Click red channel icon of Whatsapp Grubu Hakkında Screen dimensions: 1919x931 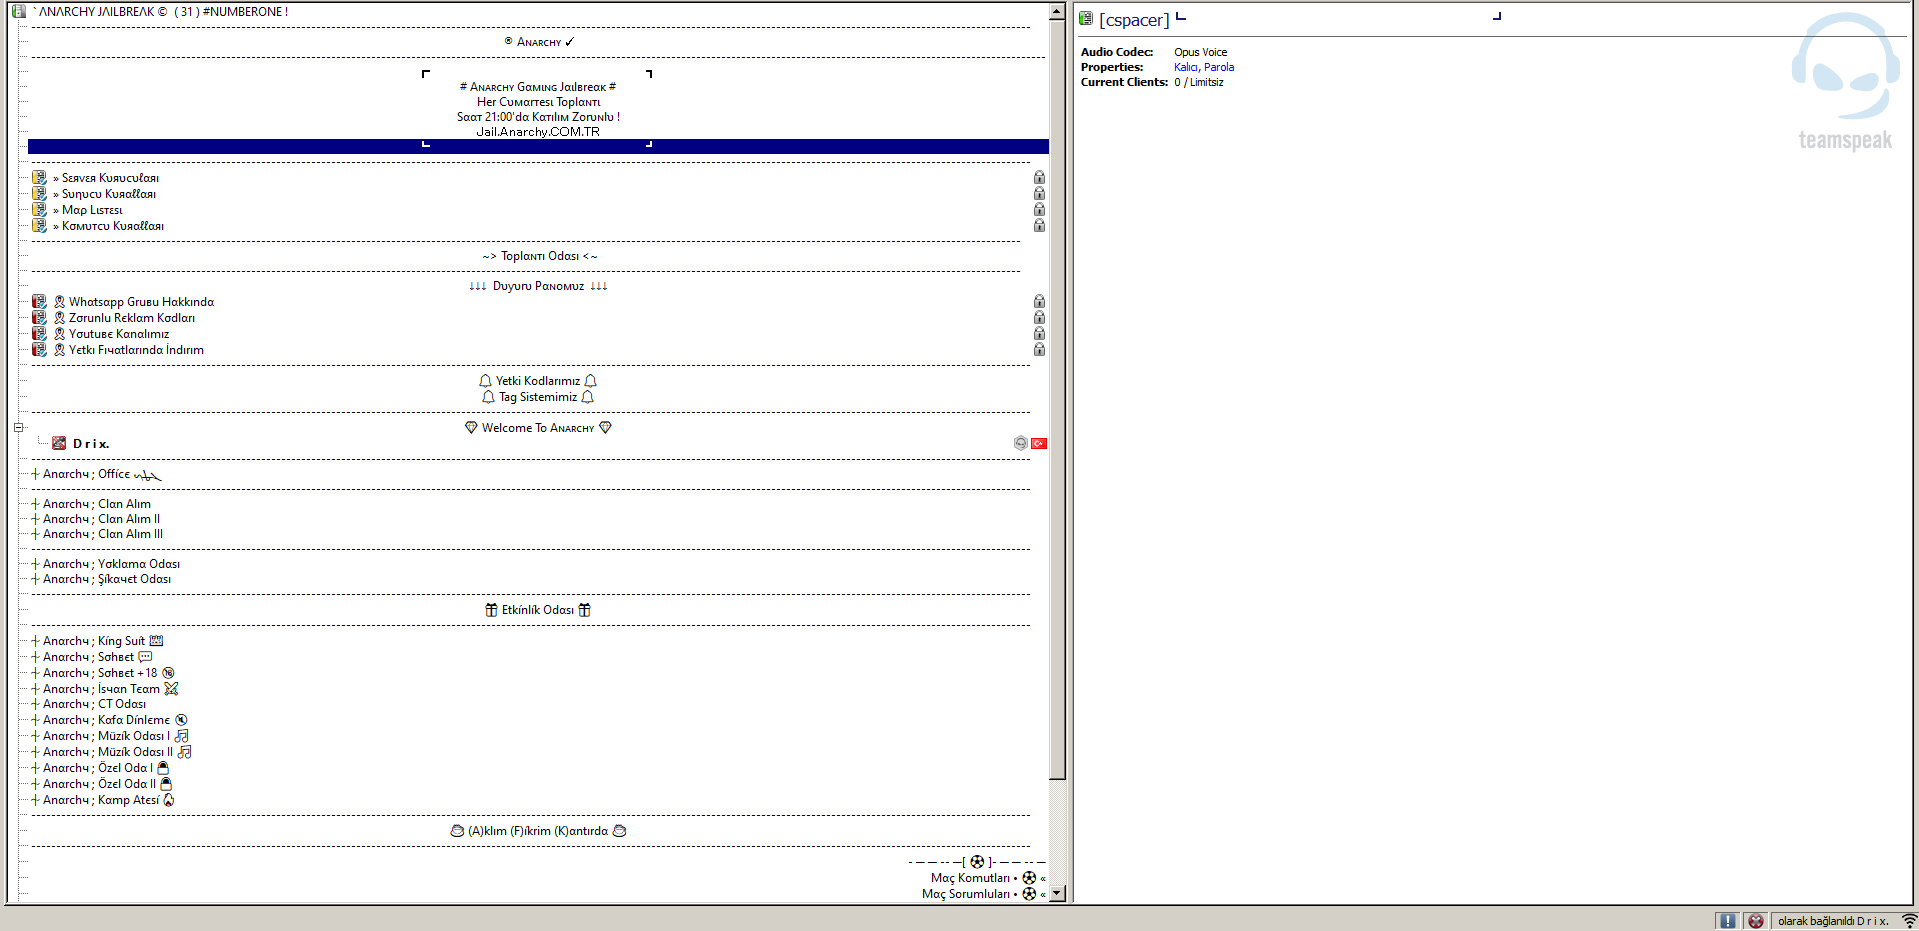coord(39,302)
